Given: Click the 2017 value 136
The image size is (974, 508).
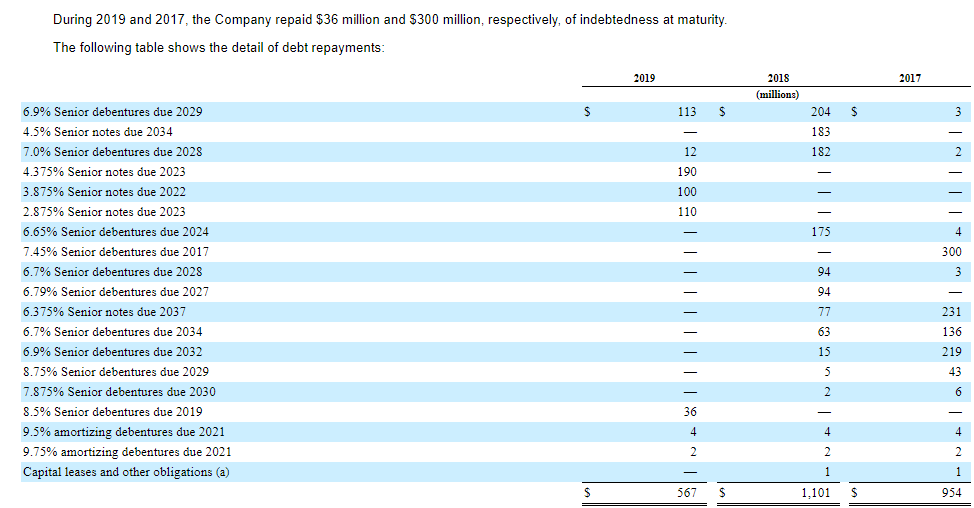Looking at the screenshot, I should coord(952,332).
